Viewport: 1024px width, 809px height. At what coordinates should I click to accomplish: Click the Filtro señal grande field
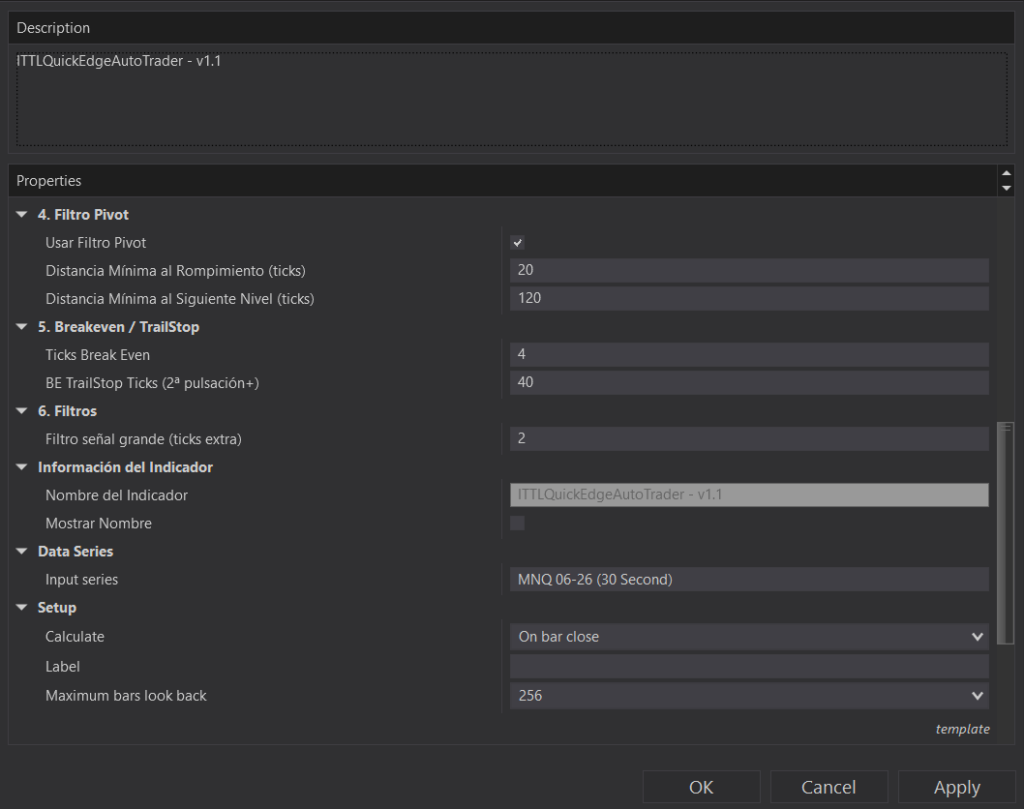click(x=748, y=438)
